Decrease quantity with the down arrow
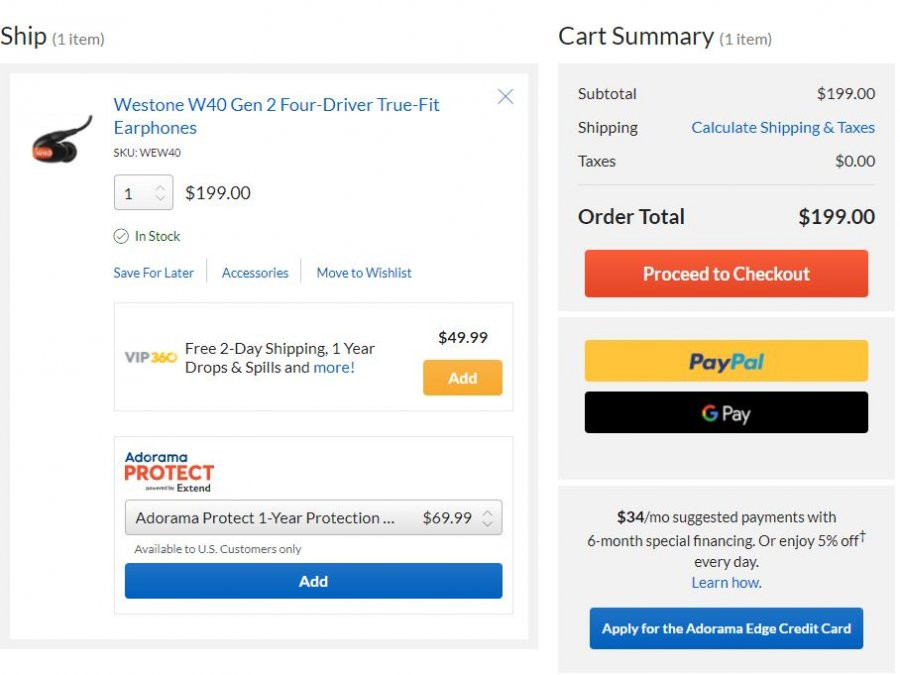The width and height of the screenshot is (900, 675). tap(160, 199)
